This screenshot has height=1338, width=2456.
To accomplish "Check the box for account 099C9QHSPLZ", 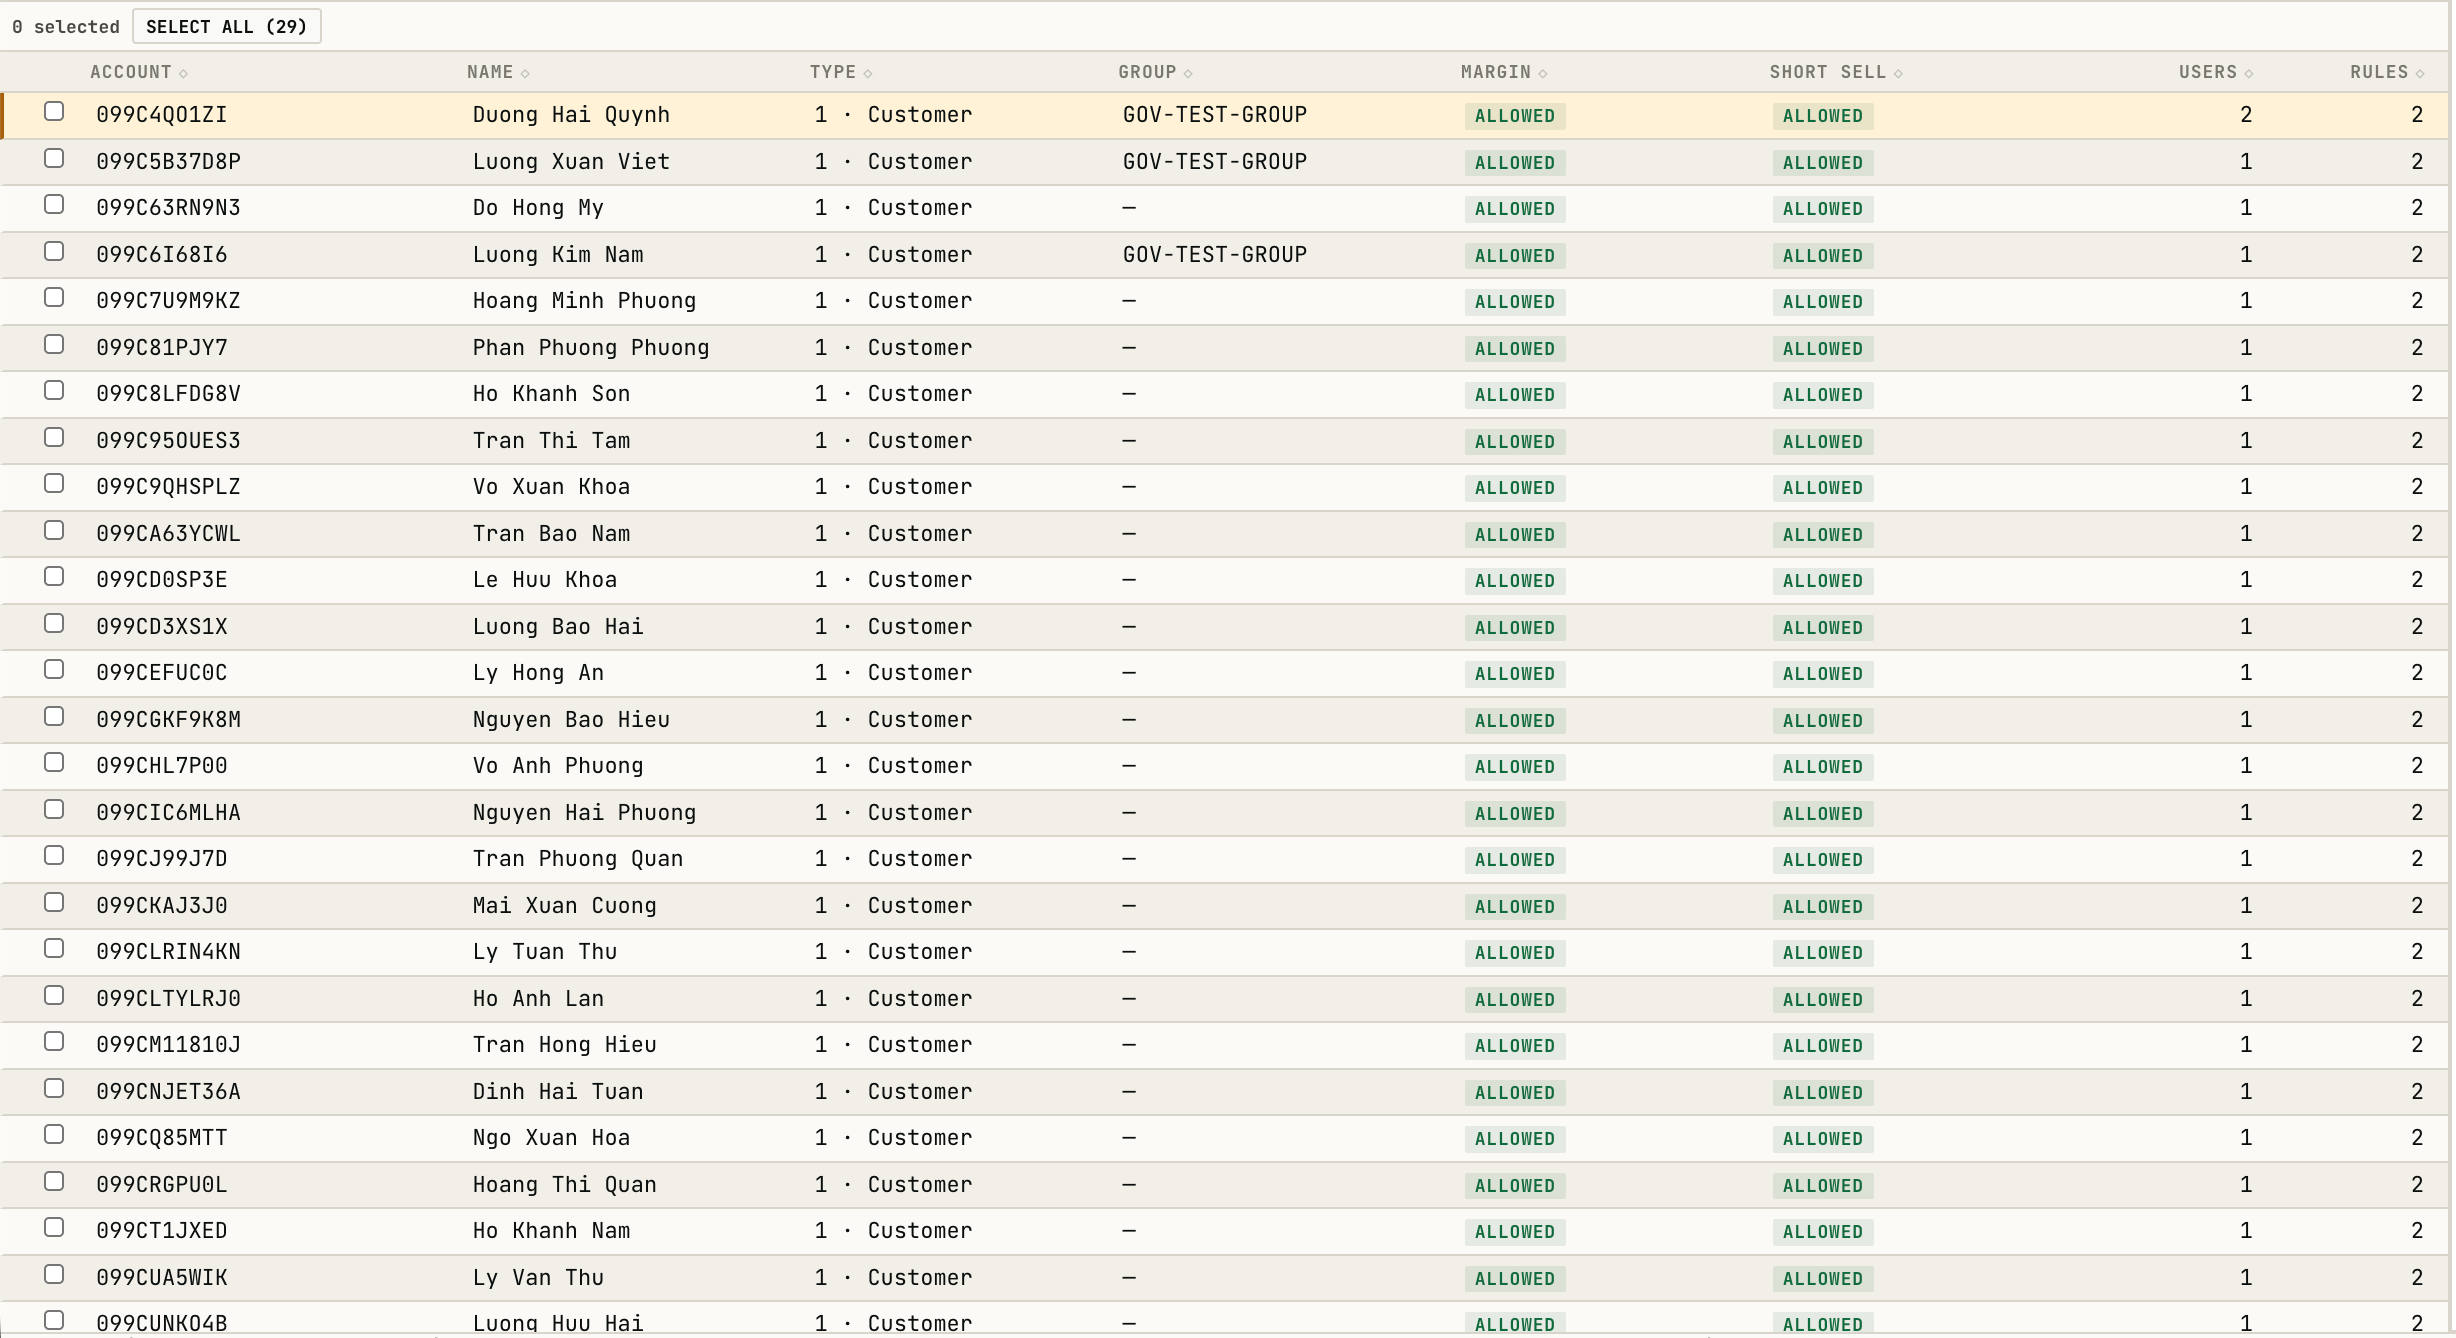I will [x=54, y=484].
